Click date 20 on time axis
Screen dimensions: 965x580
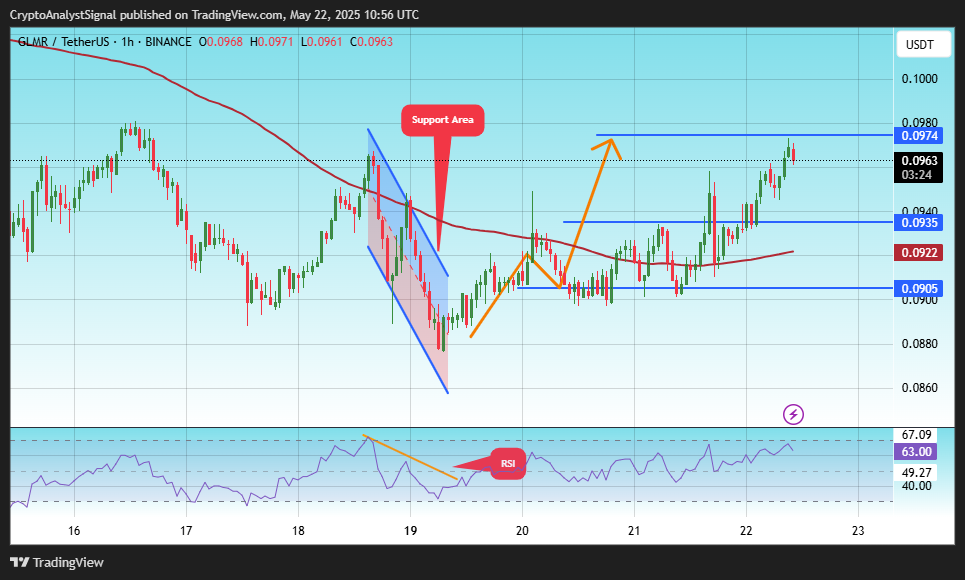(x=522, y=531)
